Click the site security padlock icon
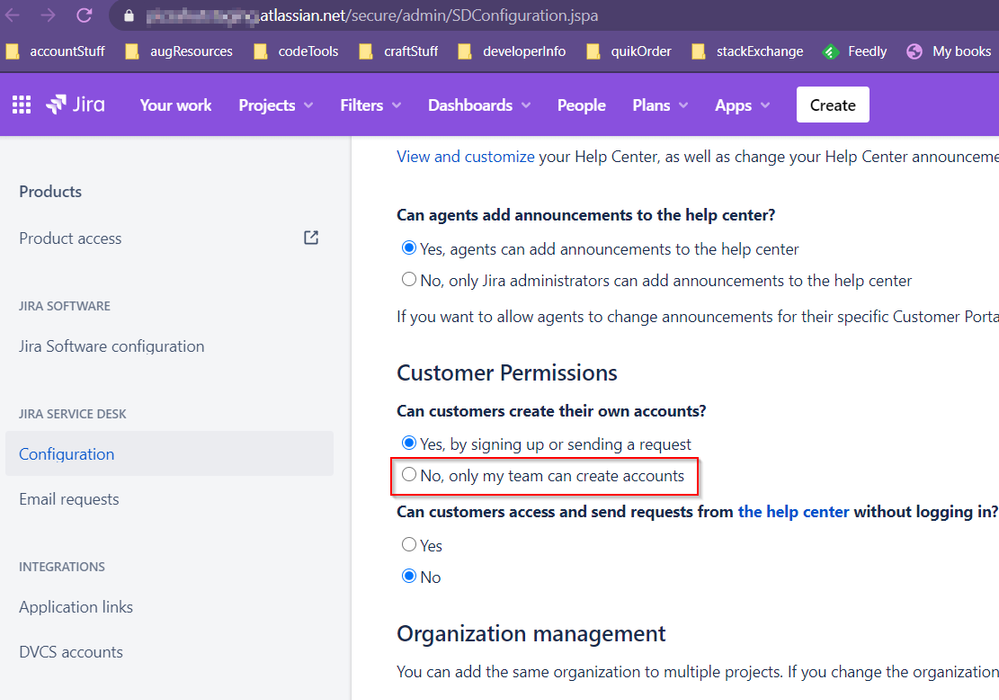 (126, 15)
